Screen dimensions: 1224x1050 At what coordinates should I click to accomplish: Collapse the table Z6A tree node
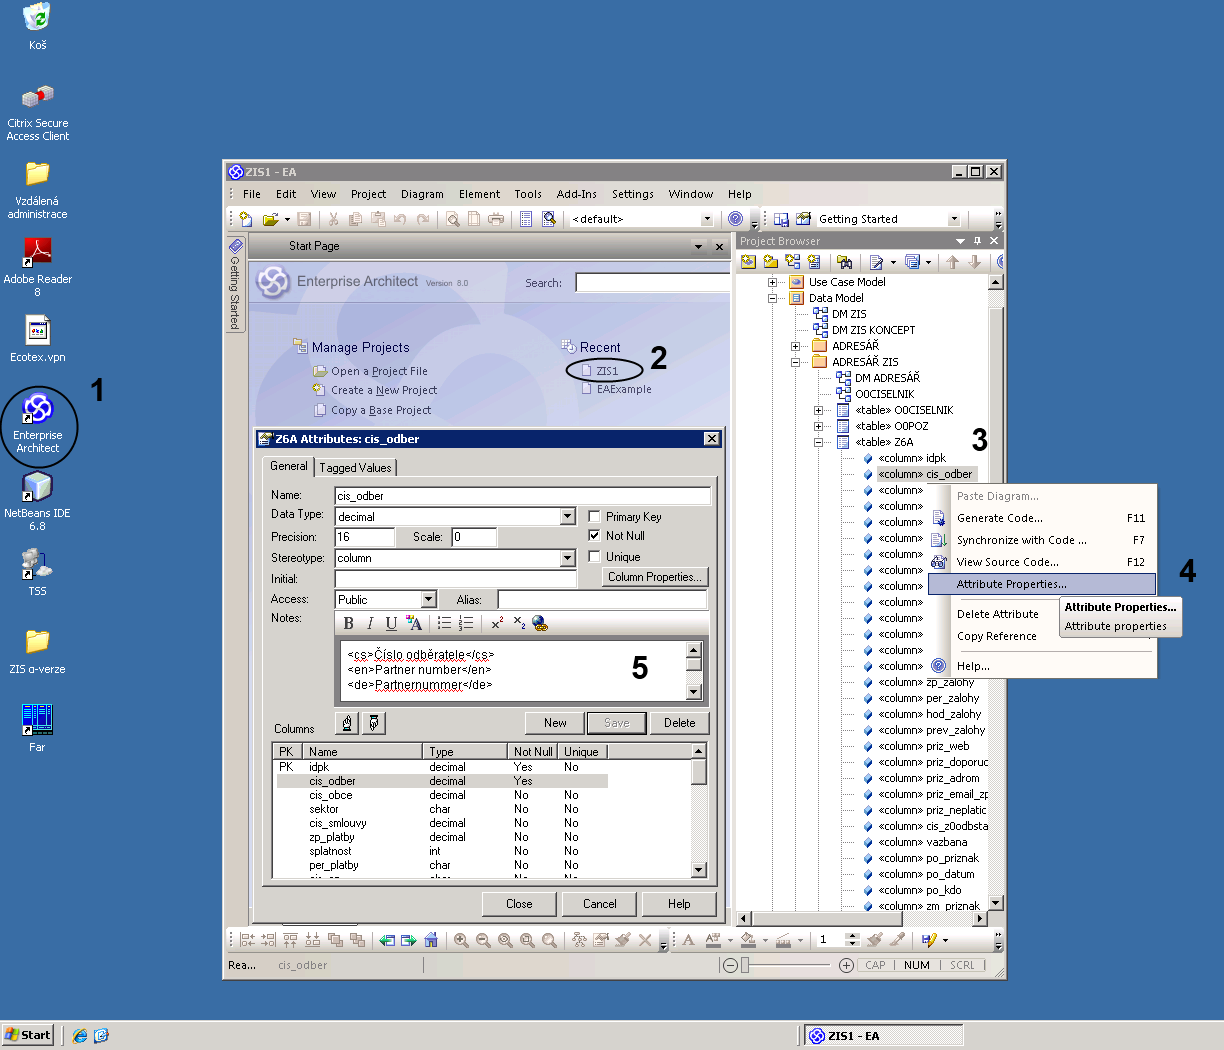(818, 442)
